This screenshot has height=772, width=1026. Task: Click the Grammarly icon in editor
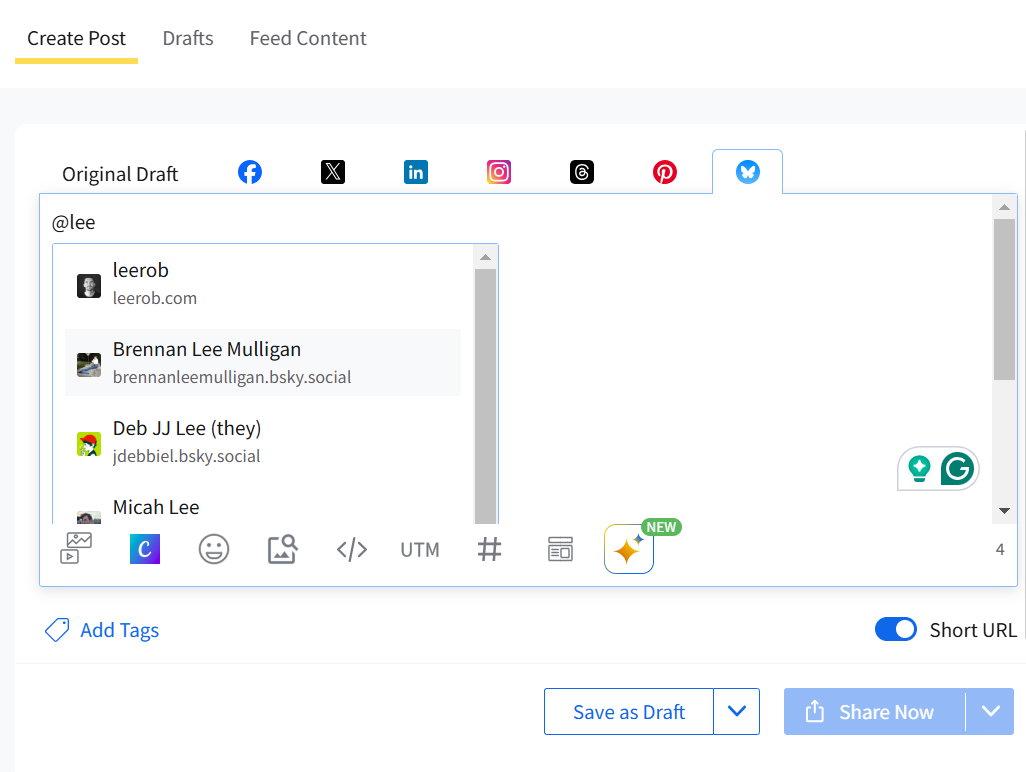point(957,468)
